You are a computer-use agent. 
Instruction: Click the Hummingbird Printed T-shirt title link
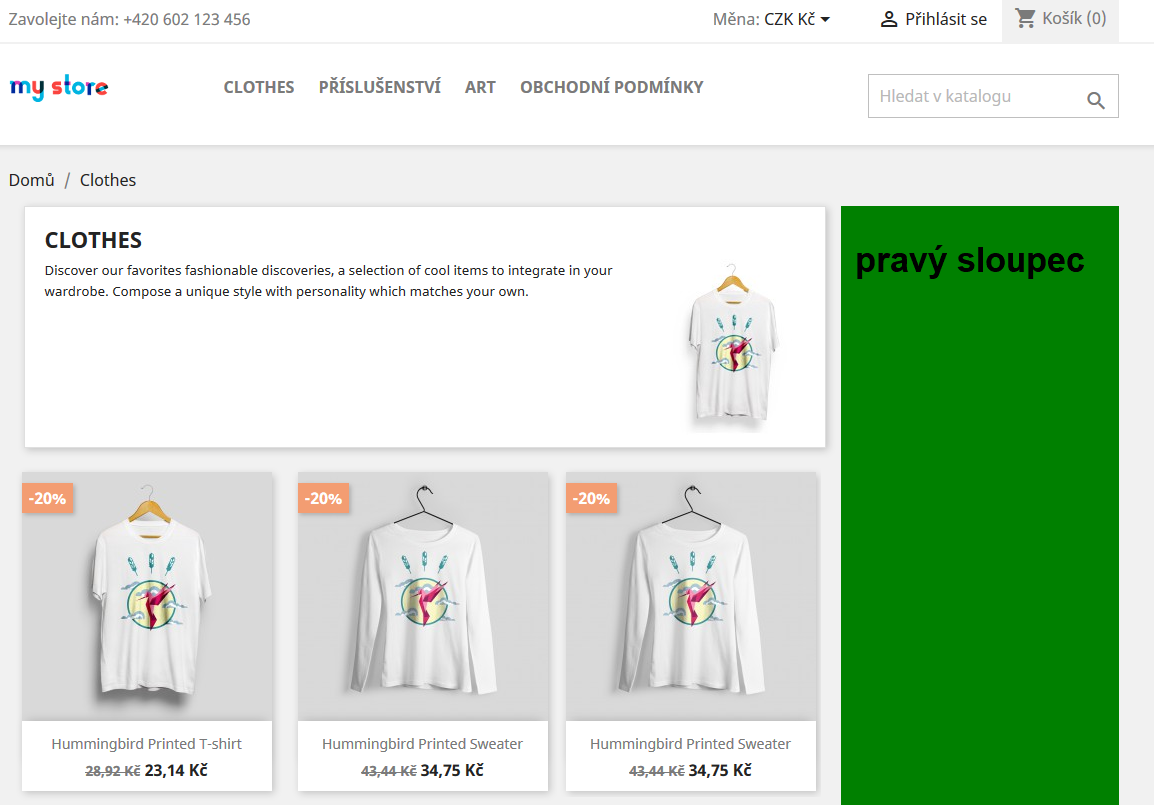pos(146,744)
